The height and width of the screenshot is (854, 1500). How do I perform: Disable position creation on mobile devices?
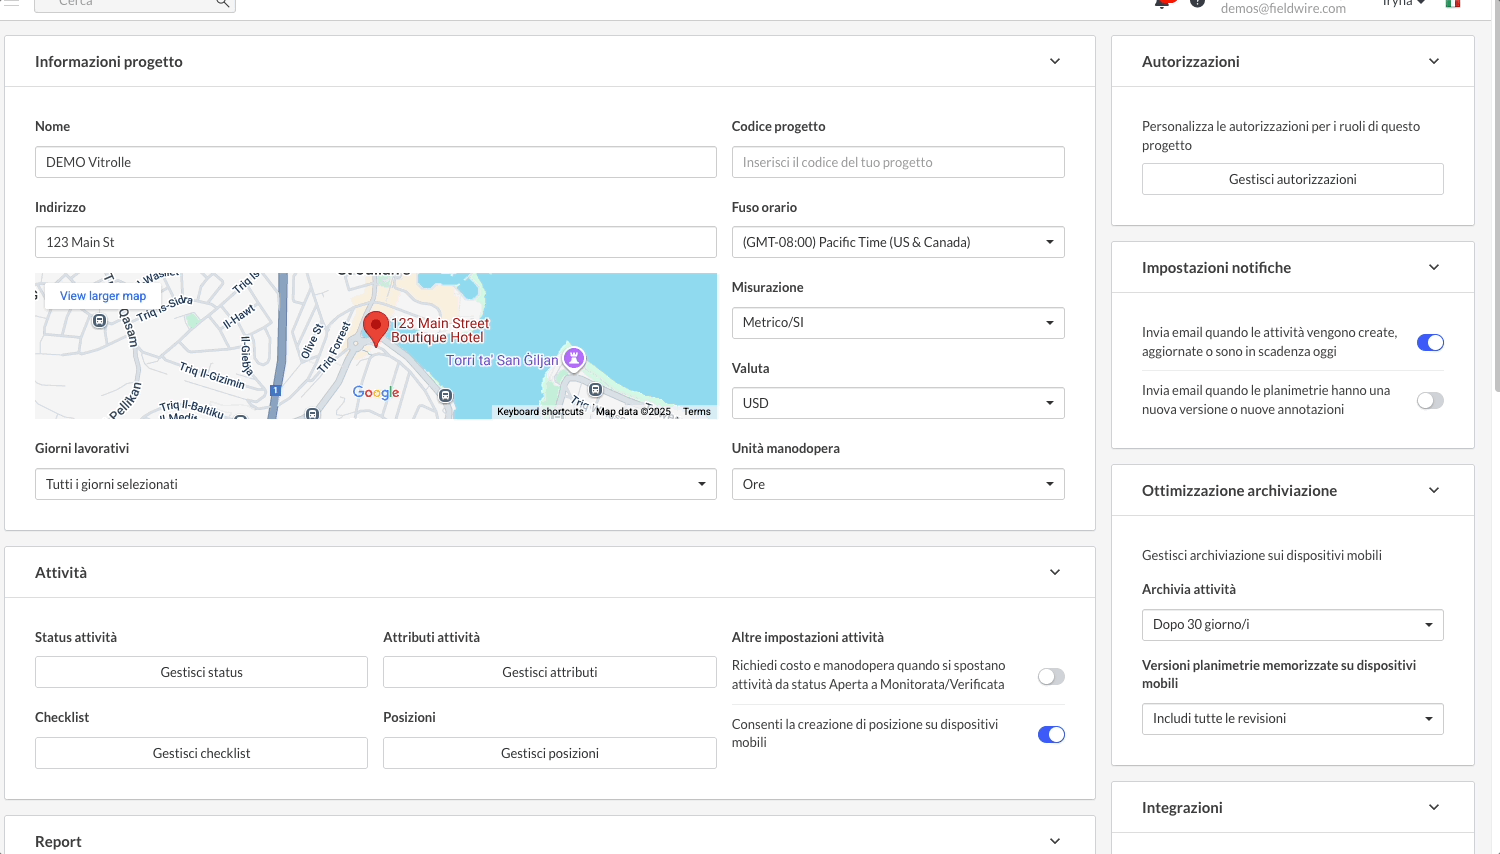click(x=1051, y=735)
